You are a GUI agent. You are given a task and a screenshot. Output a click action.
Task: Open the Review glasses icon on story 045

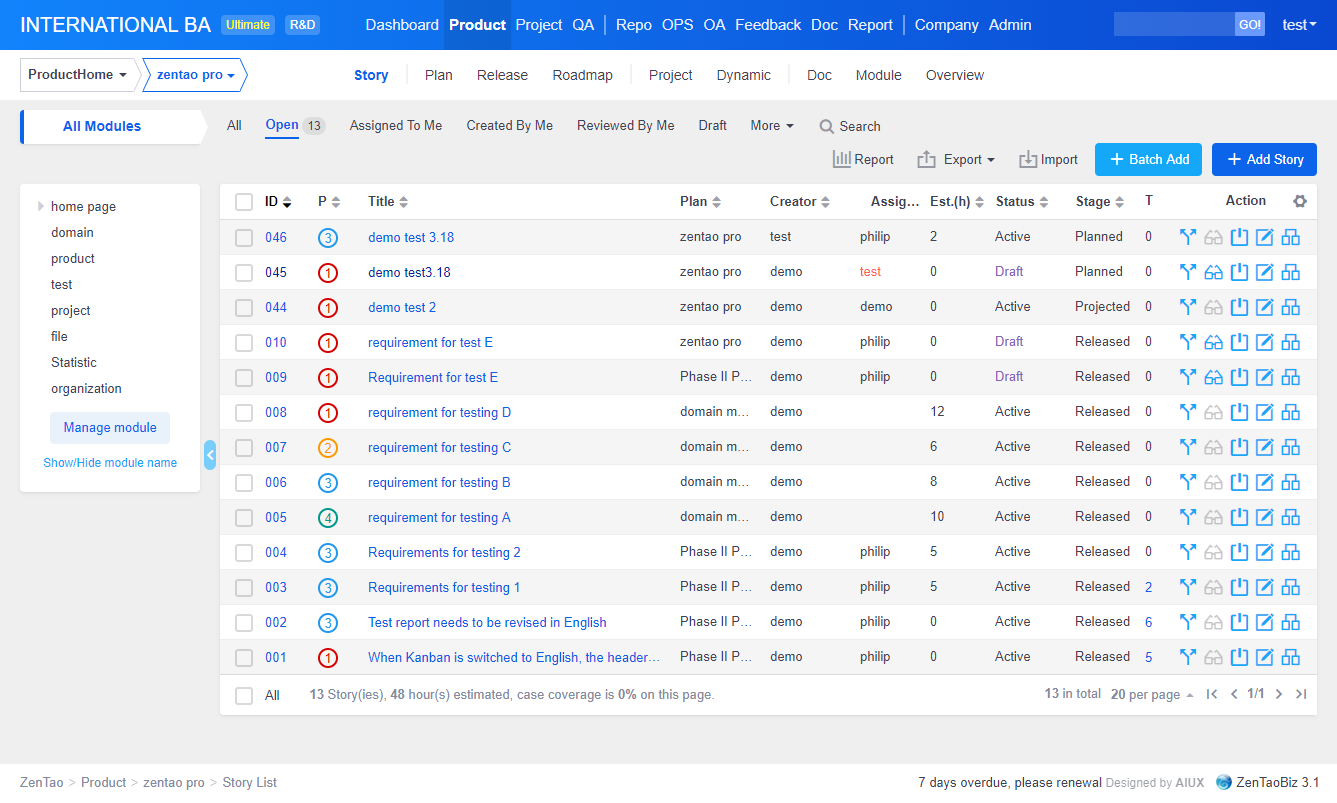click(x=1213, y=271)
